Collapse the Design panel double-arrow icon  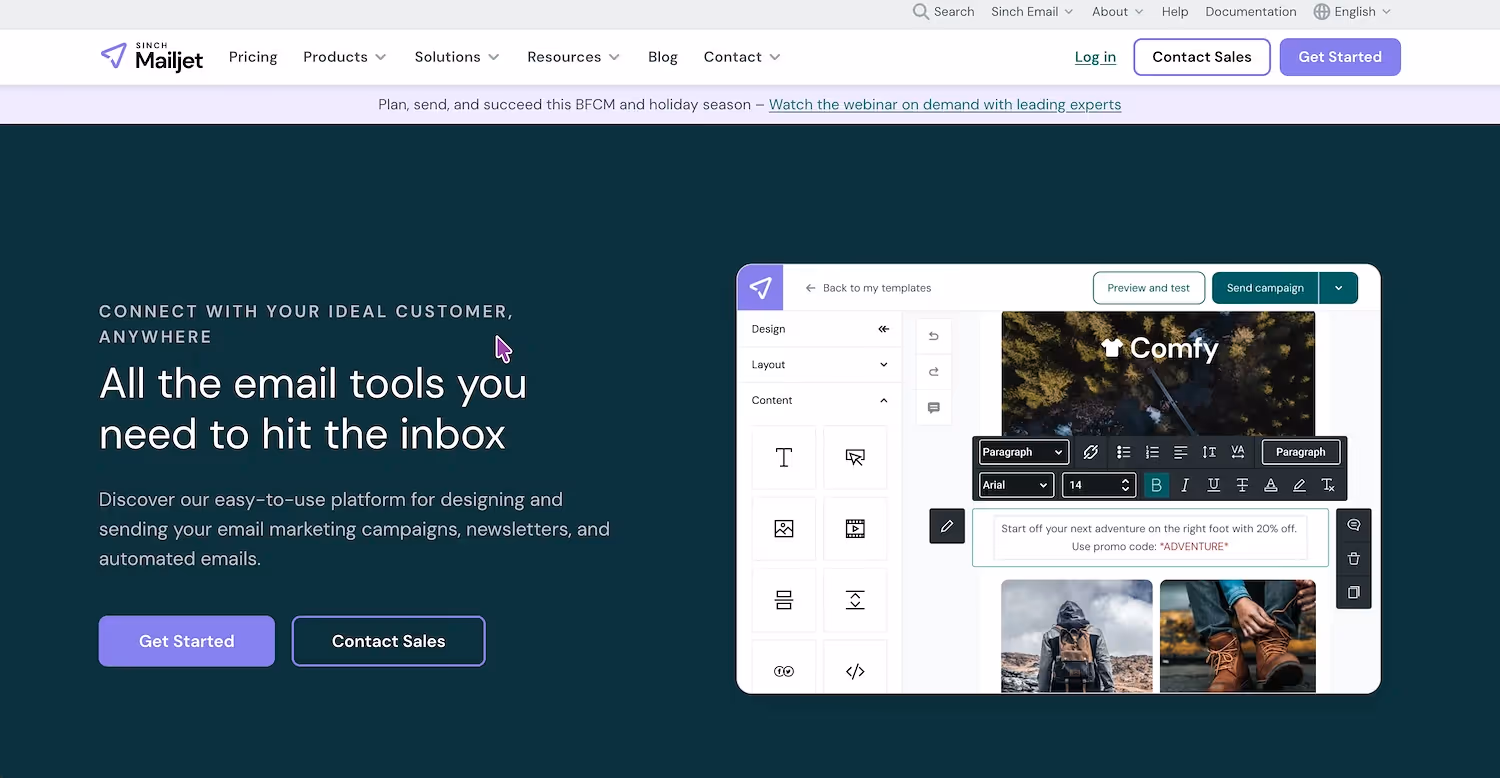pyautogui.click(x=883, y=329)
